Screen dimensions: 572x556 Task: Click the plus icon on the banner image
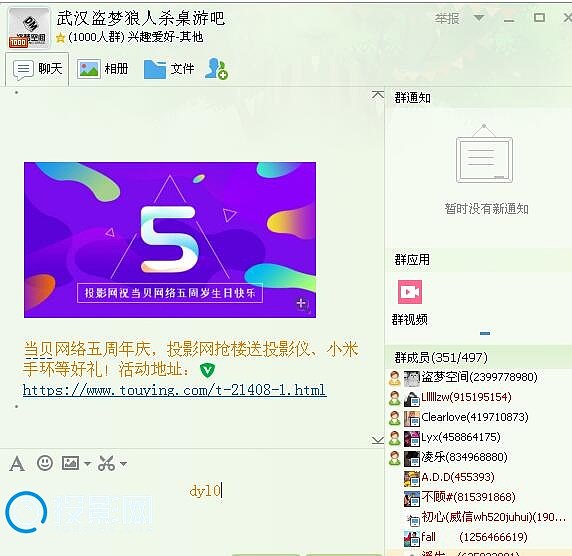coord(302,304)
